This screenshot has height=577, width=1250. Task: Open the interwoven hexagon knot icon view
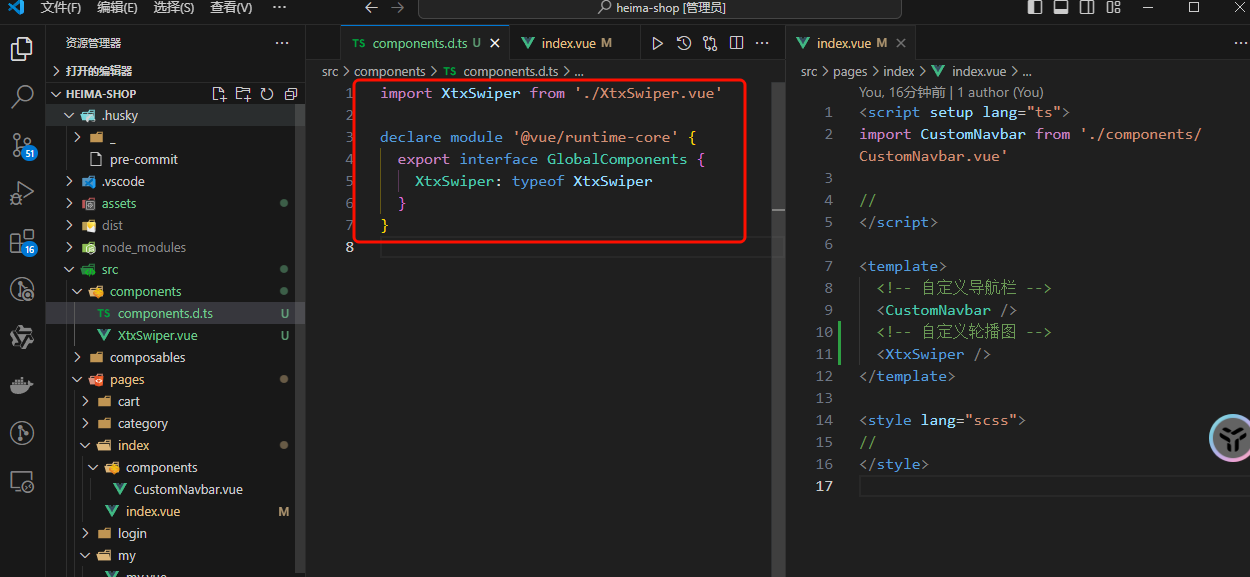pyautogui.click(x=22, y=337)
